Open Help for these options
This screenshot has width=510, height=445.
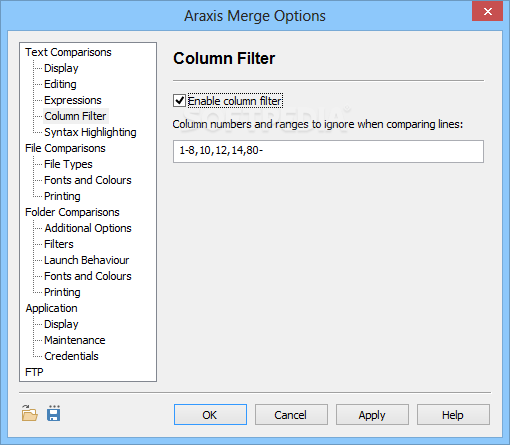click(453, 415)
